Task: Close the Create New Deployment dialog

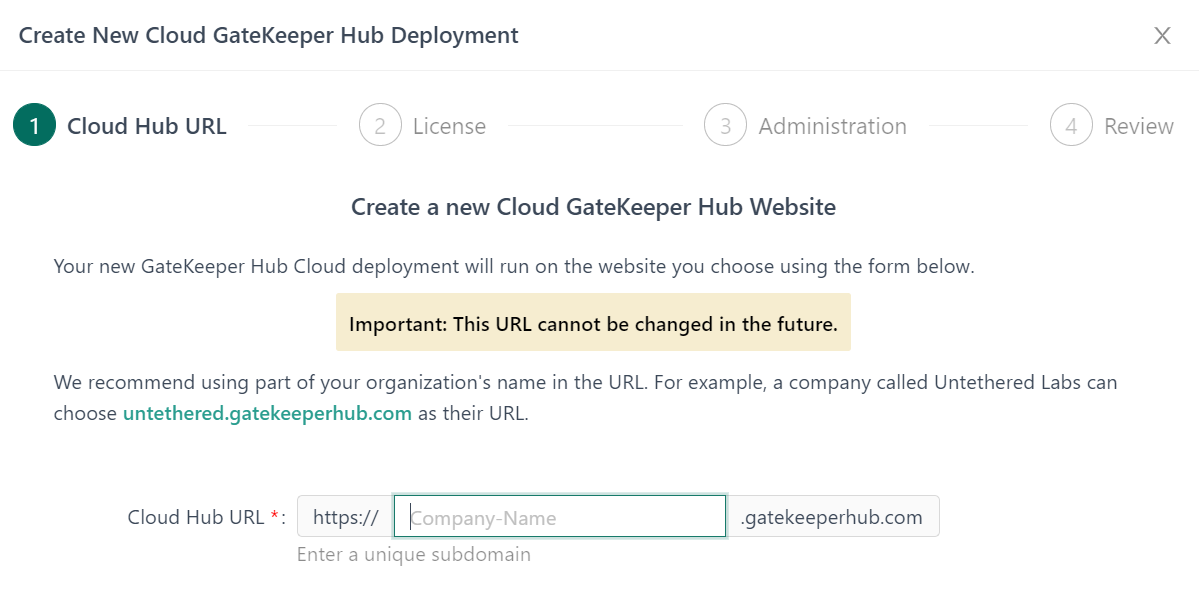Action: coord(1162,36)
